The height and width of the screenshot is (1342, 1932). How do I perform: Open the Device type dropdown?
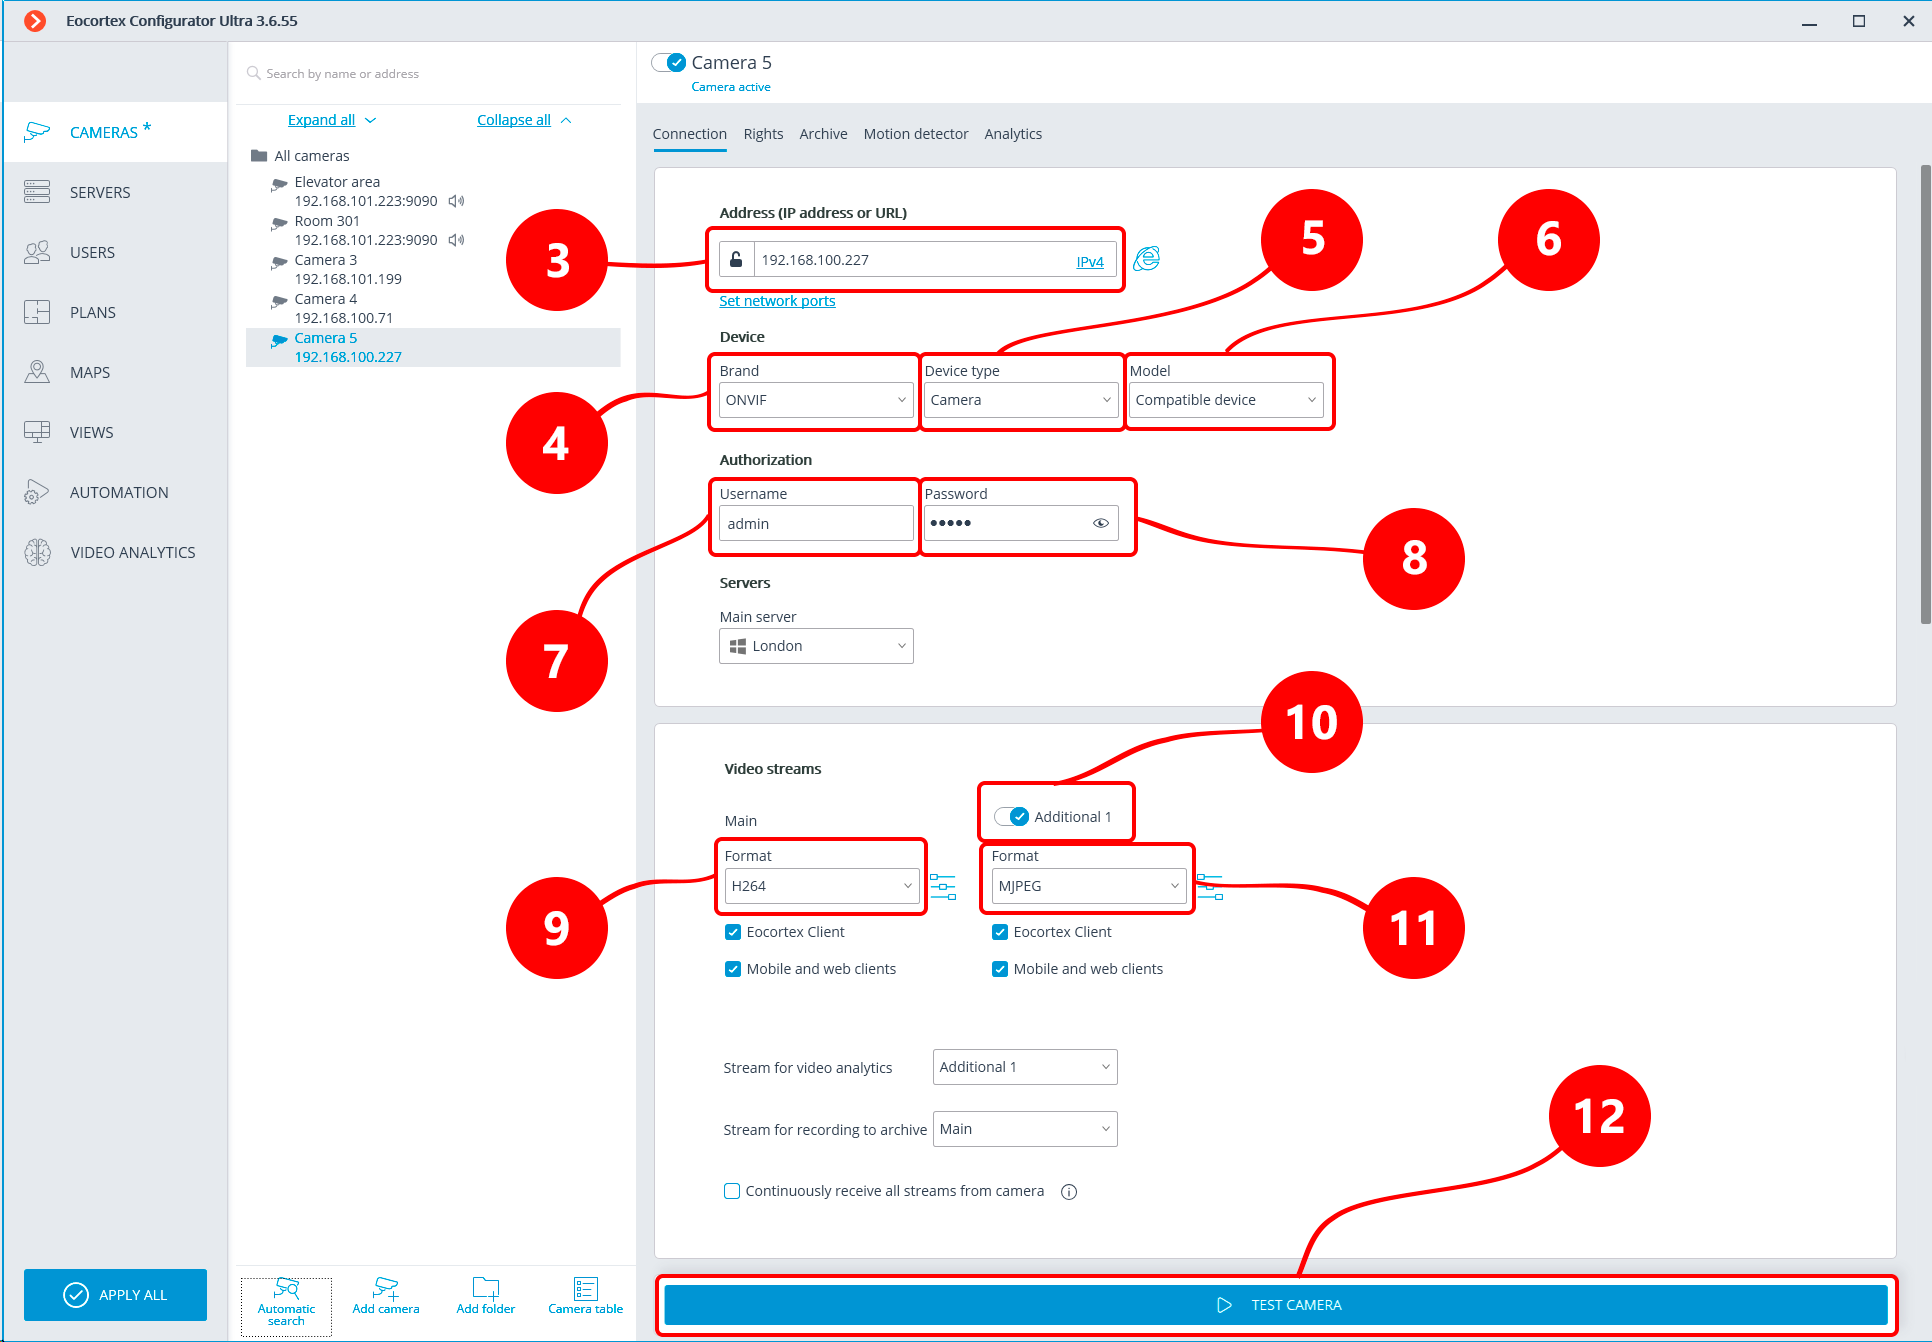[x=1021, y=400]
